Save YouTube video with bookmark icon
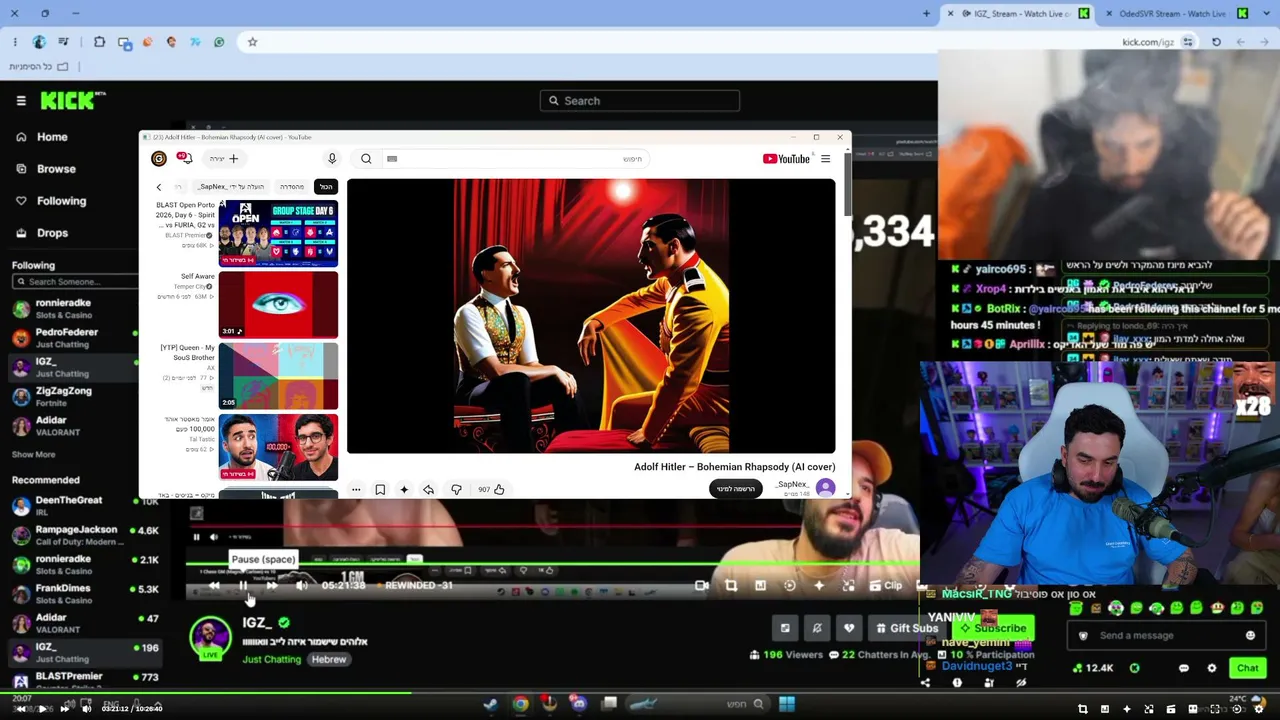This screenshot has width=1280, height=720. click(380, 489)
